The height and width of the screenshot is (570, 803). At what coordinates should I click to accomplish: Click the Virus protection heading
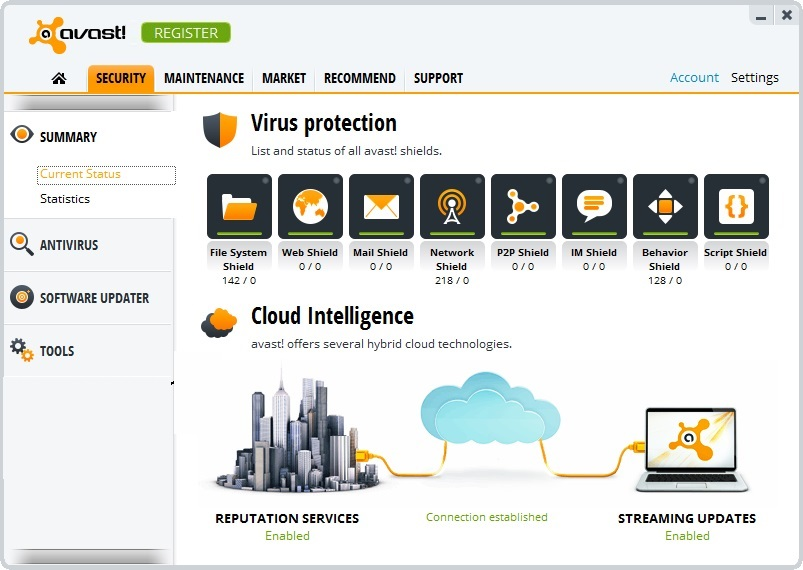[x=324, y=123]
